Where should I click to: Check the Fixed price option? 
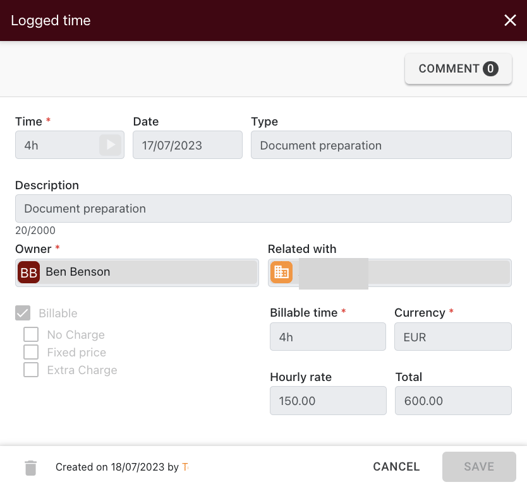point(31,352)
